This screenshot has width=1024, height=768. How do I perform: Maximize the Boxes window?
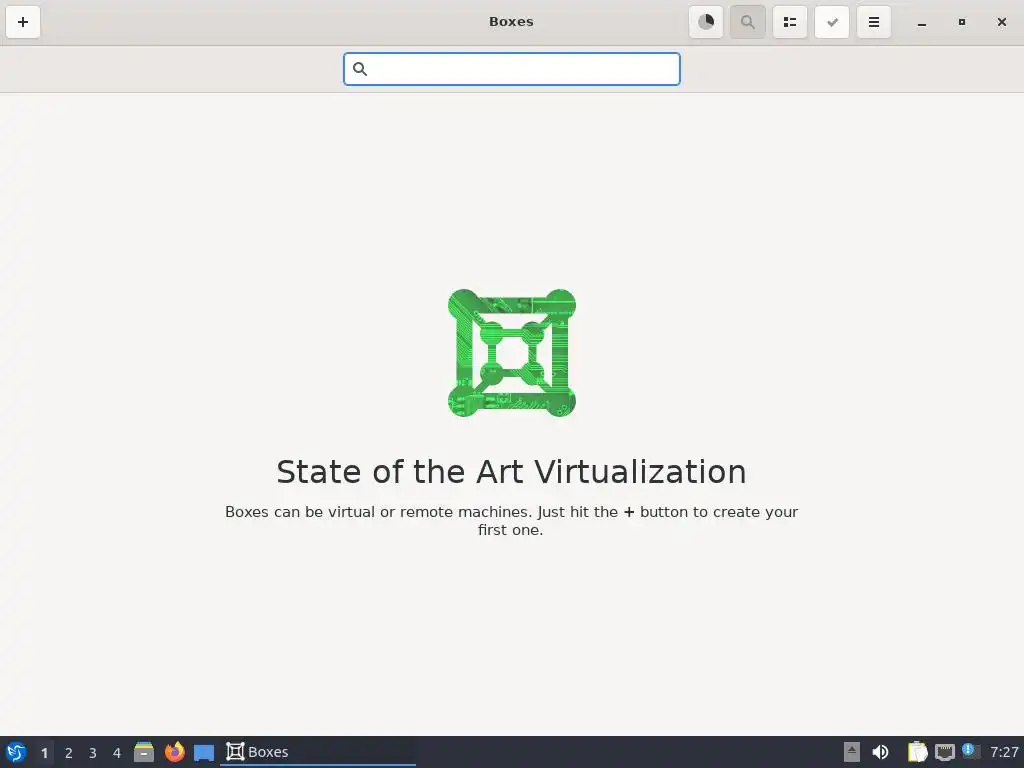[961, 22]
